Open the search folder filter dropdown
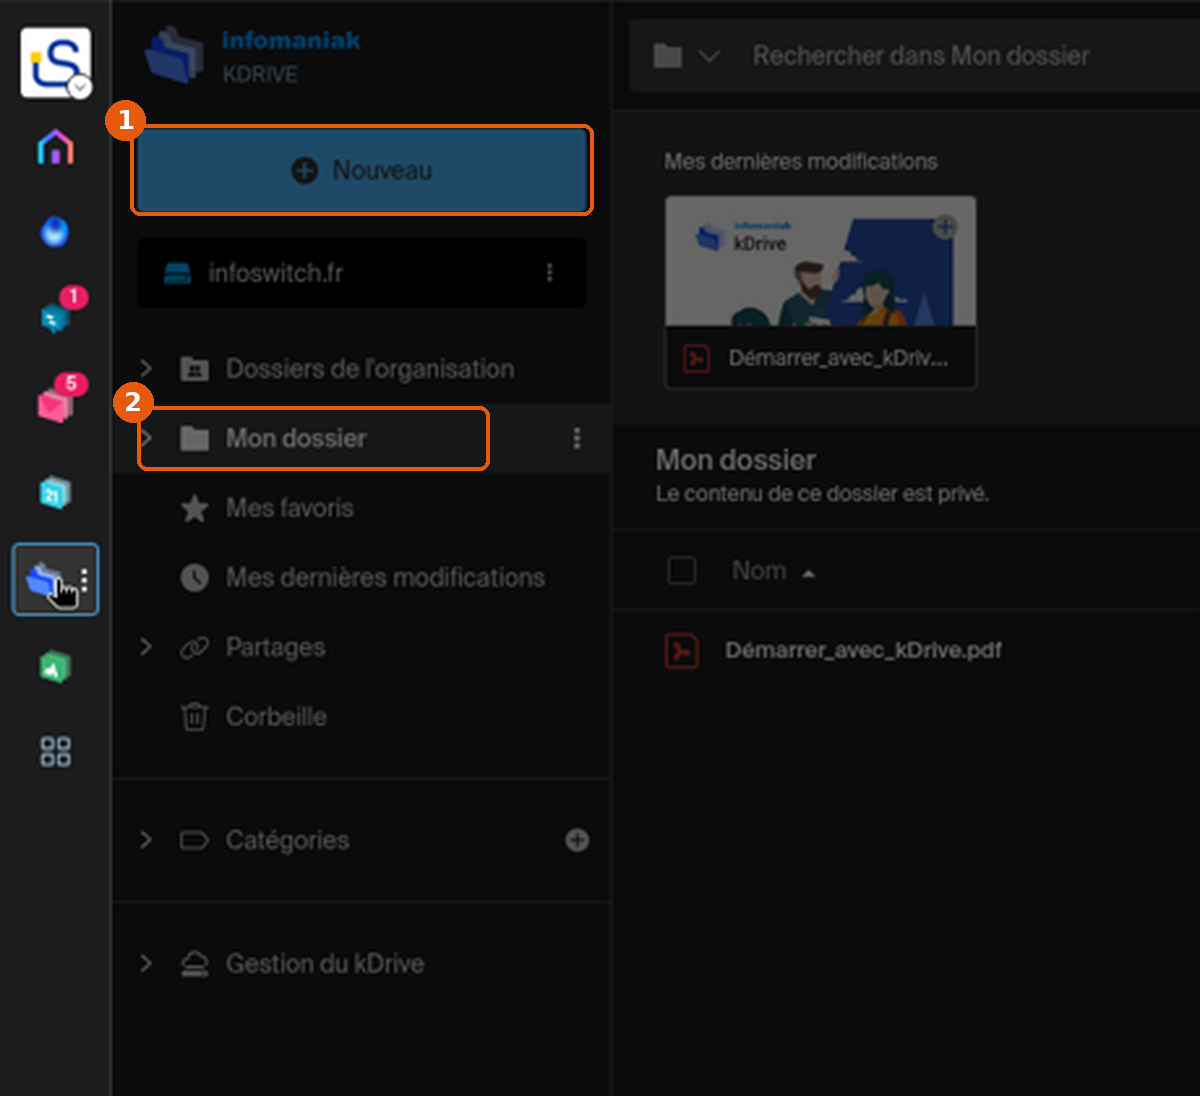The width and height of the screenshot is (1200, 1096). point(686,56)
